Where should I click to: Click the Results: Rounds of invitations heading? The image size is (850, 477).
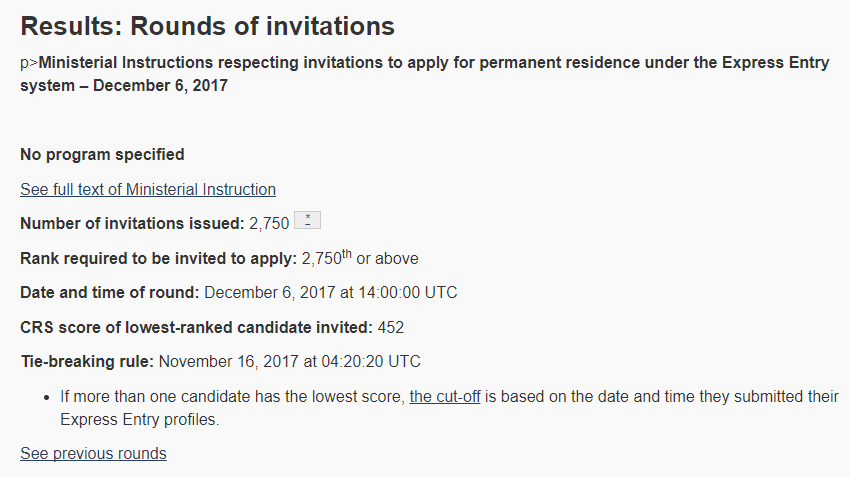pyautogui.click(x=208, y=26)
